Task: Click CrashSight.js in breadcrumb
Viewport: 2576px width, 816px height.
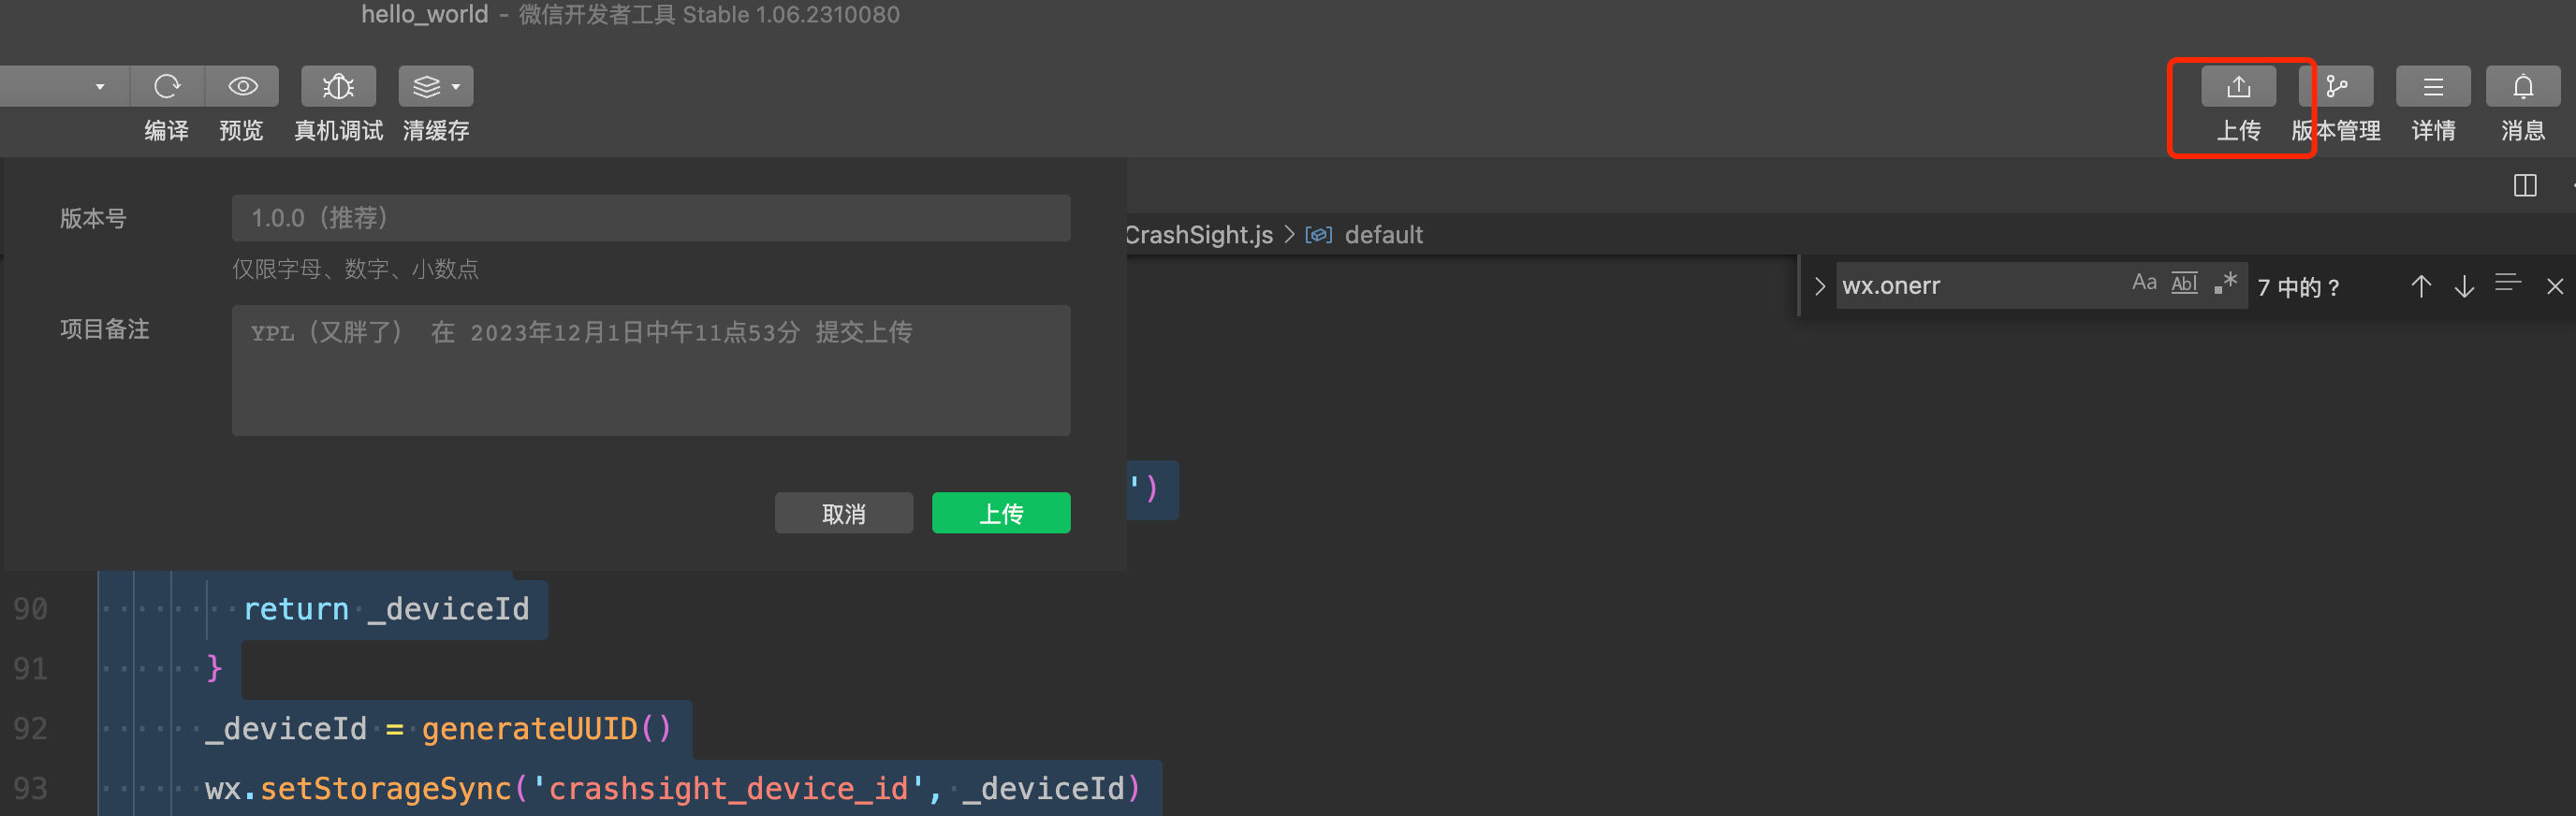Action: coord(1198,235)
